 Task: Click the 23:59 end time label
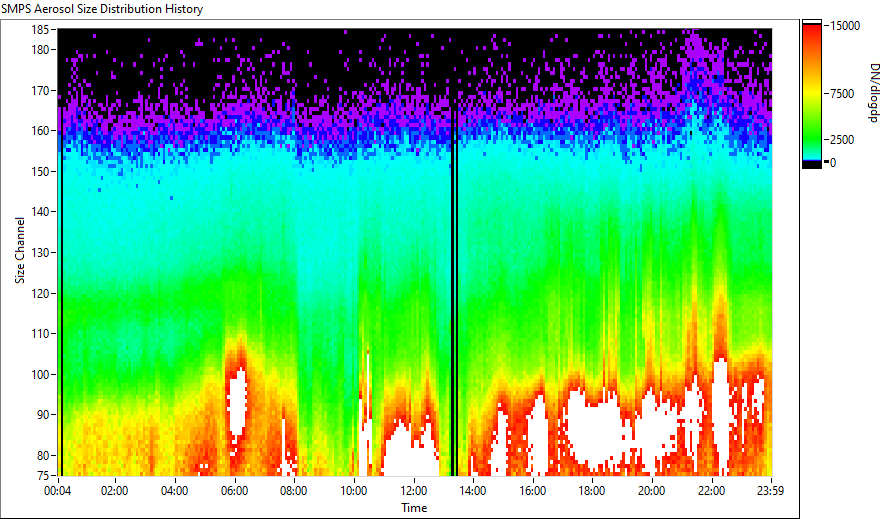point(771,491)
